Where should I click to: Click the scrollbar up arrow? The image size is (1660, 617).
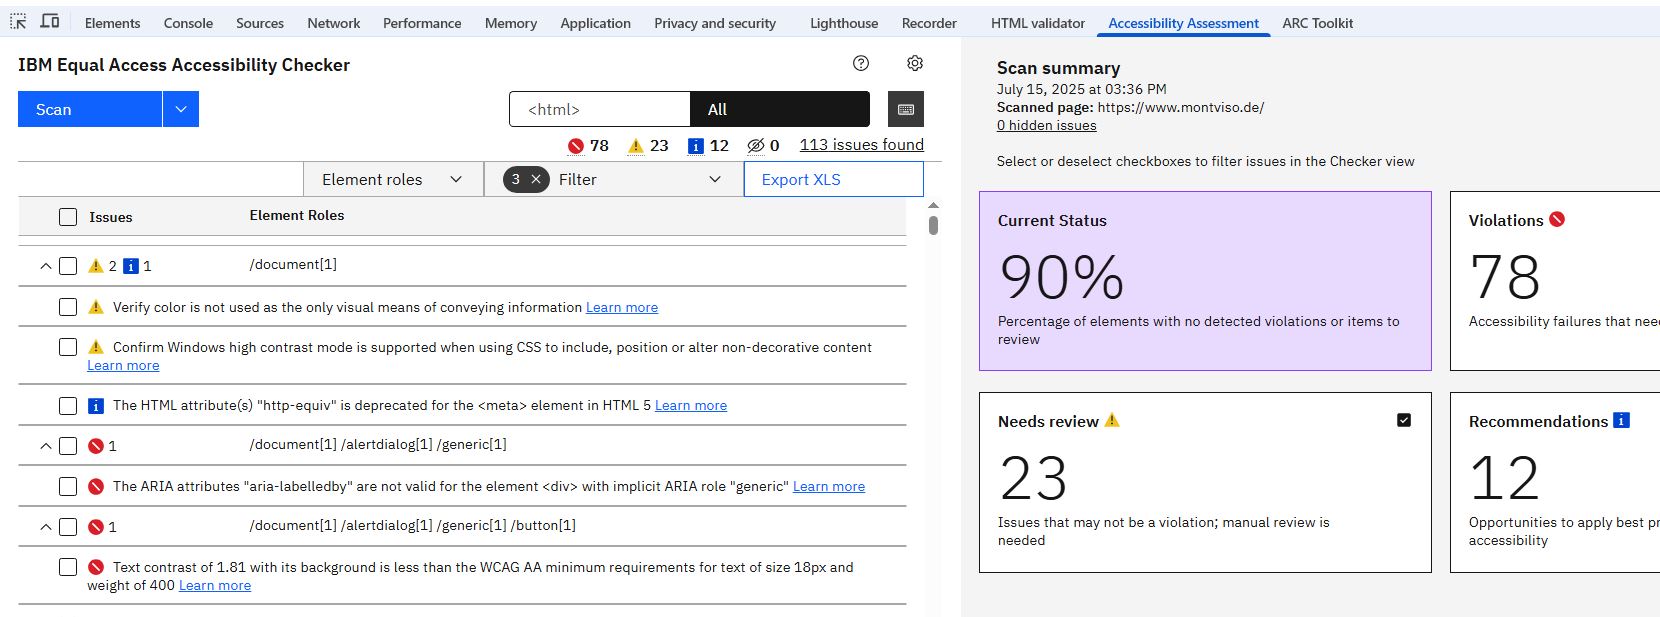click(933, 205)
